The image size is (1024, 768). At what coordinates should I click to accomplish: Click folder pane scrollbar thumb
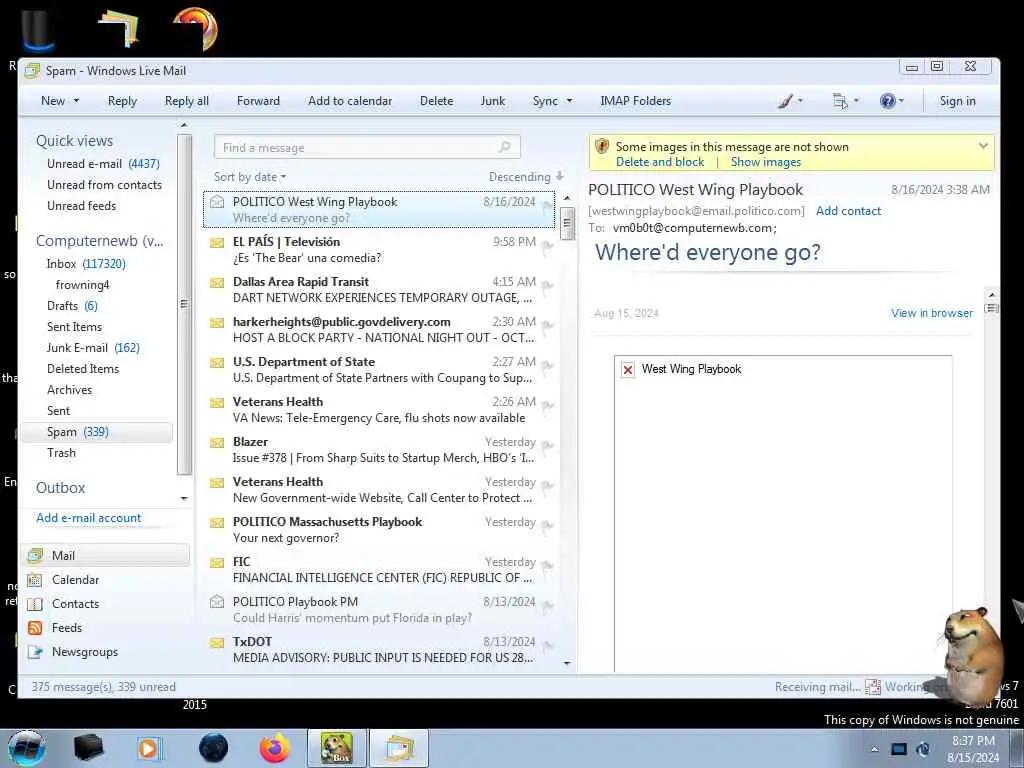(x=184, y=304)
